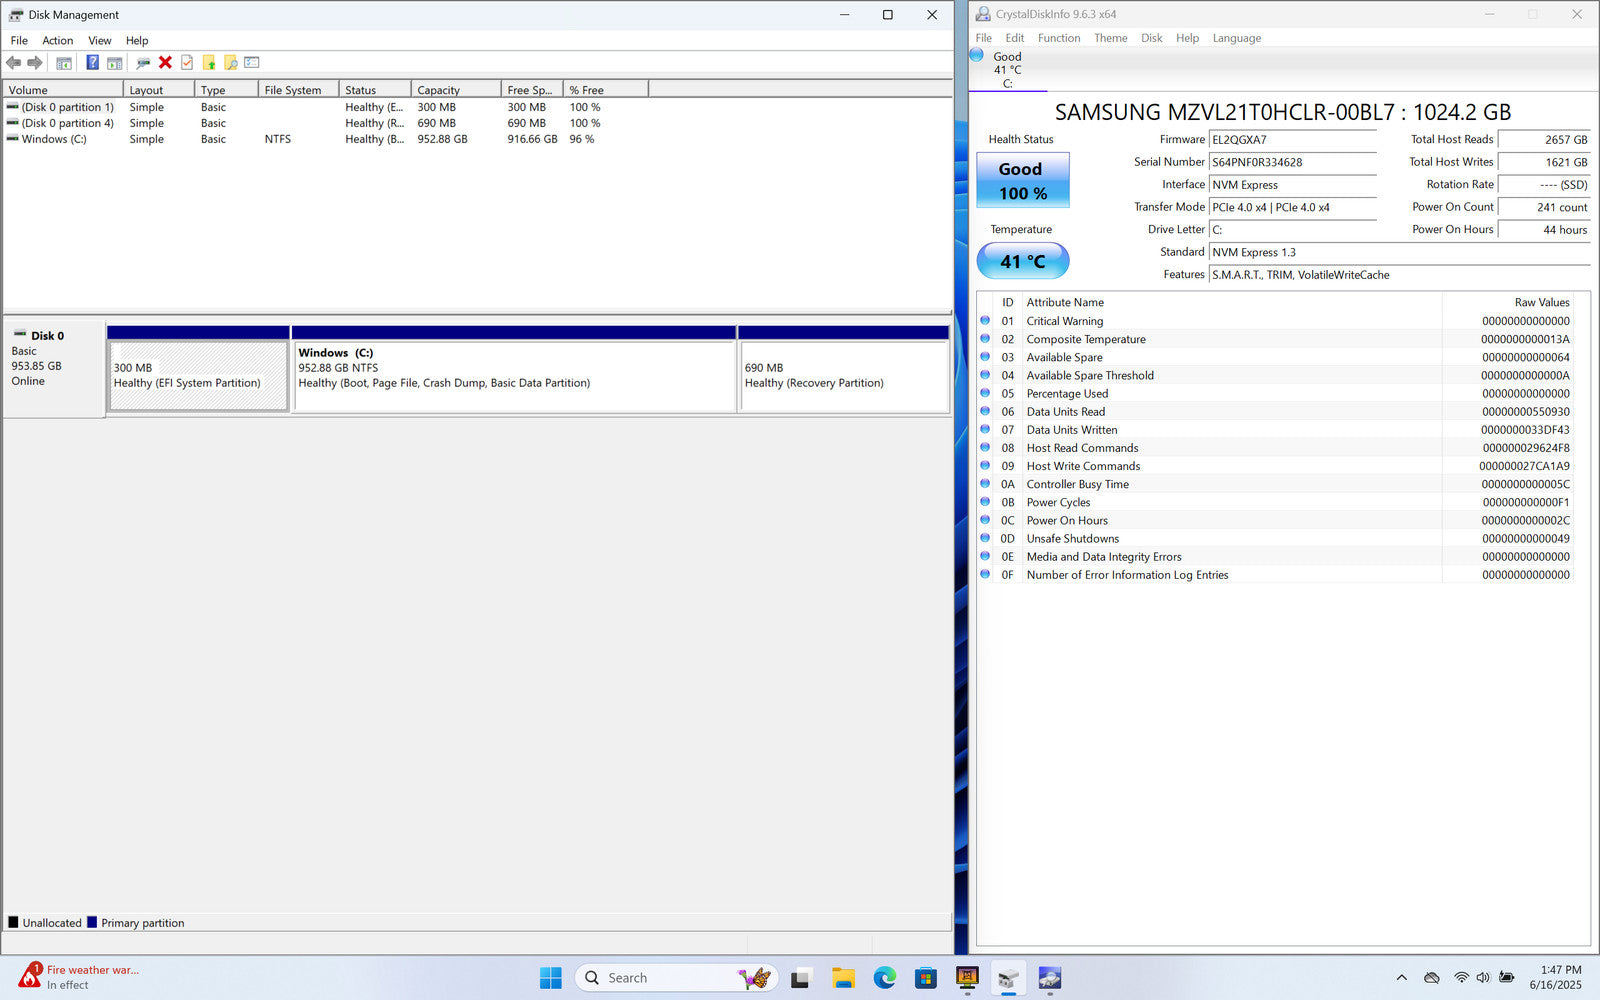Select the 690 MB Recovery Partition block
This screenshot has height=1000, width=1600.
coord(843,376)
